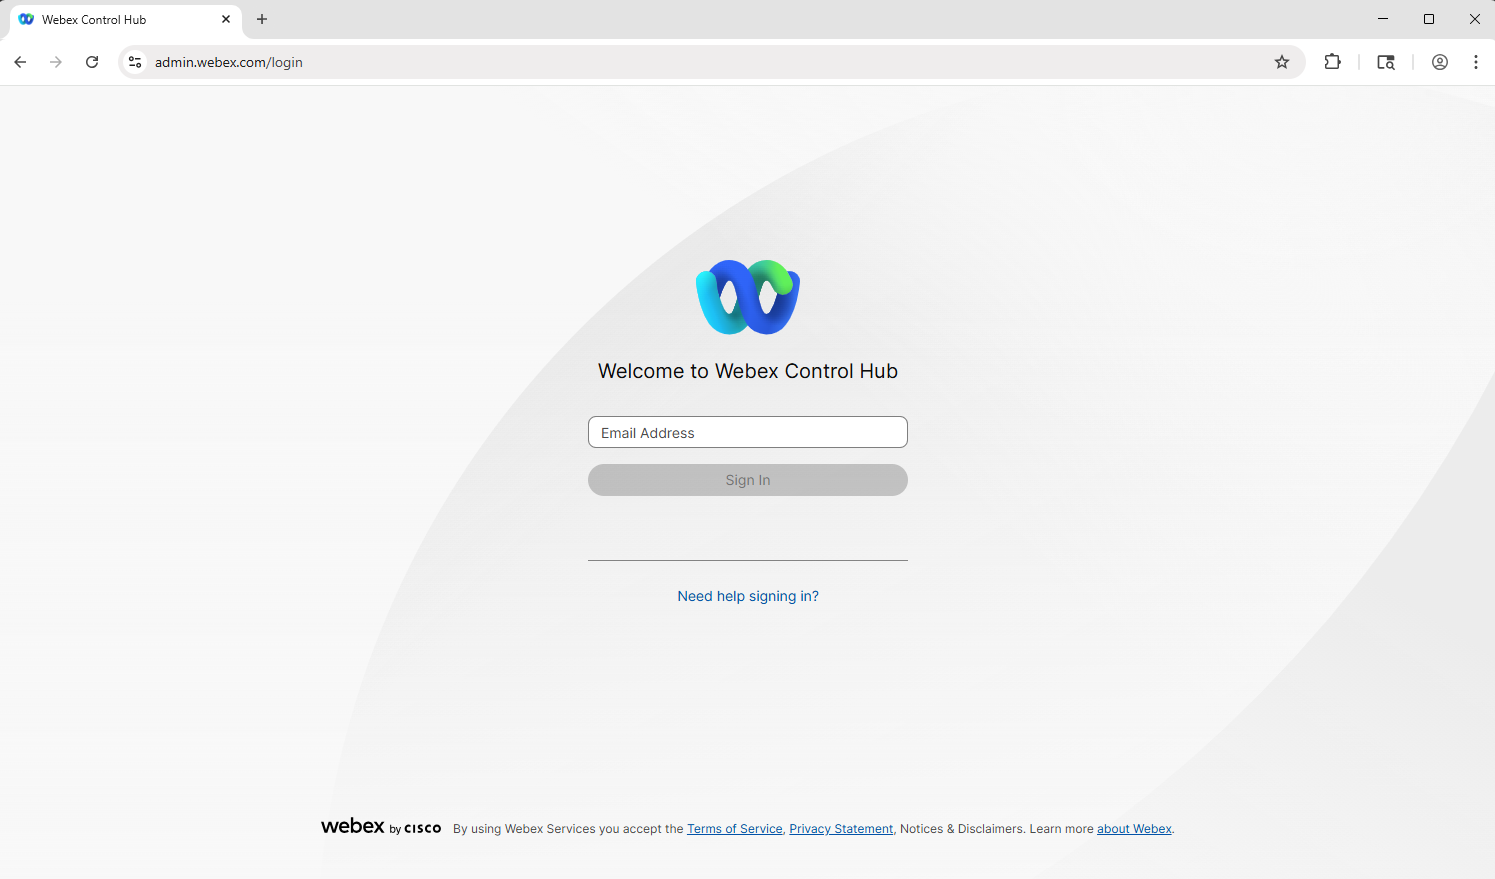This screenshot has height=879, width=1495.
Task: Open site information icon in address bar
Action: (135, 62)
